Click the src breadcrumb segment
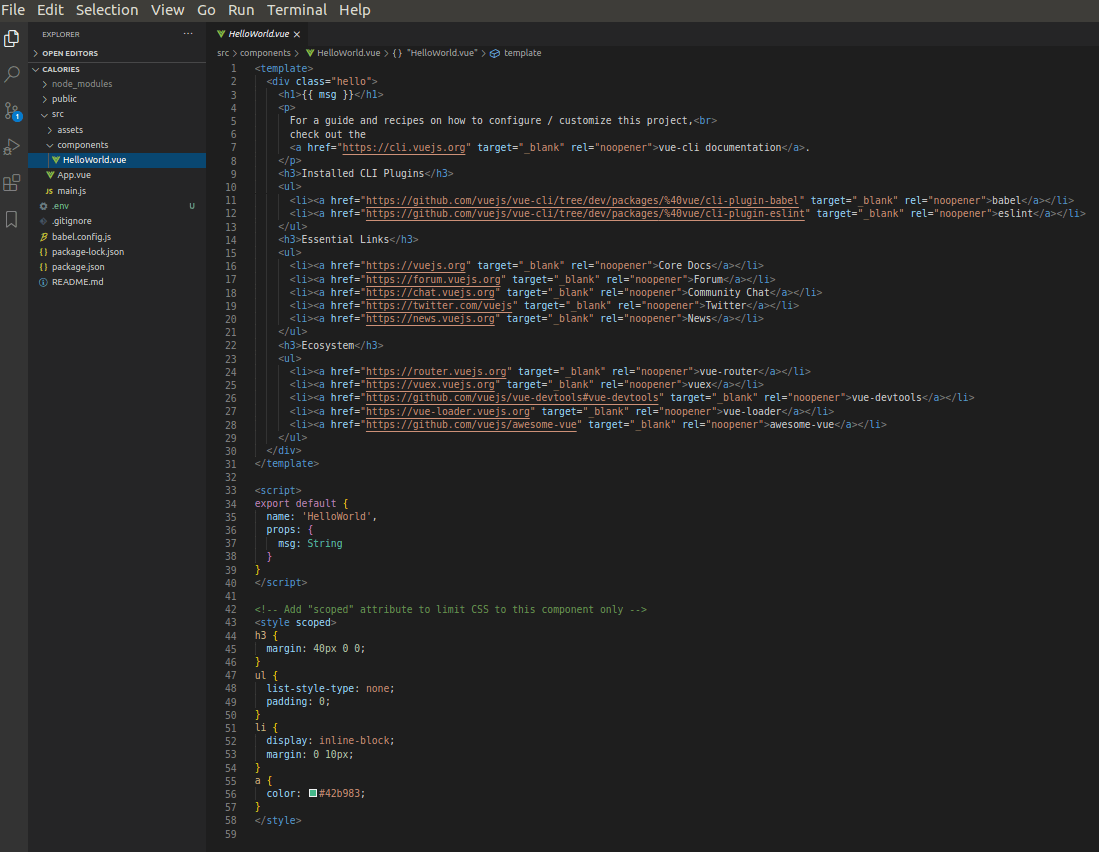This screenshot has width=1099, height=852. [x=223, y=53]
